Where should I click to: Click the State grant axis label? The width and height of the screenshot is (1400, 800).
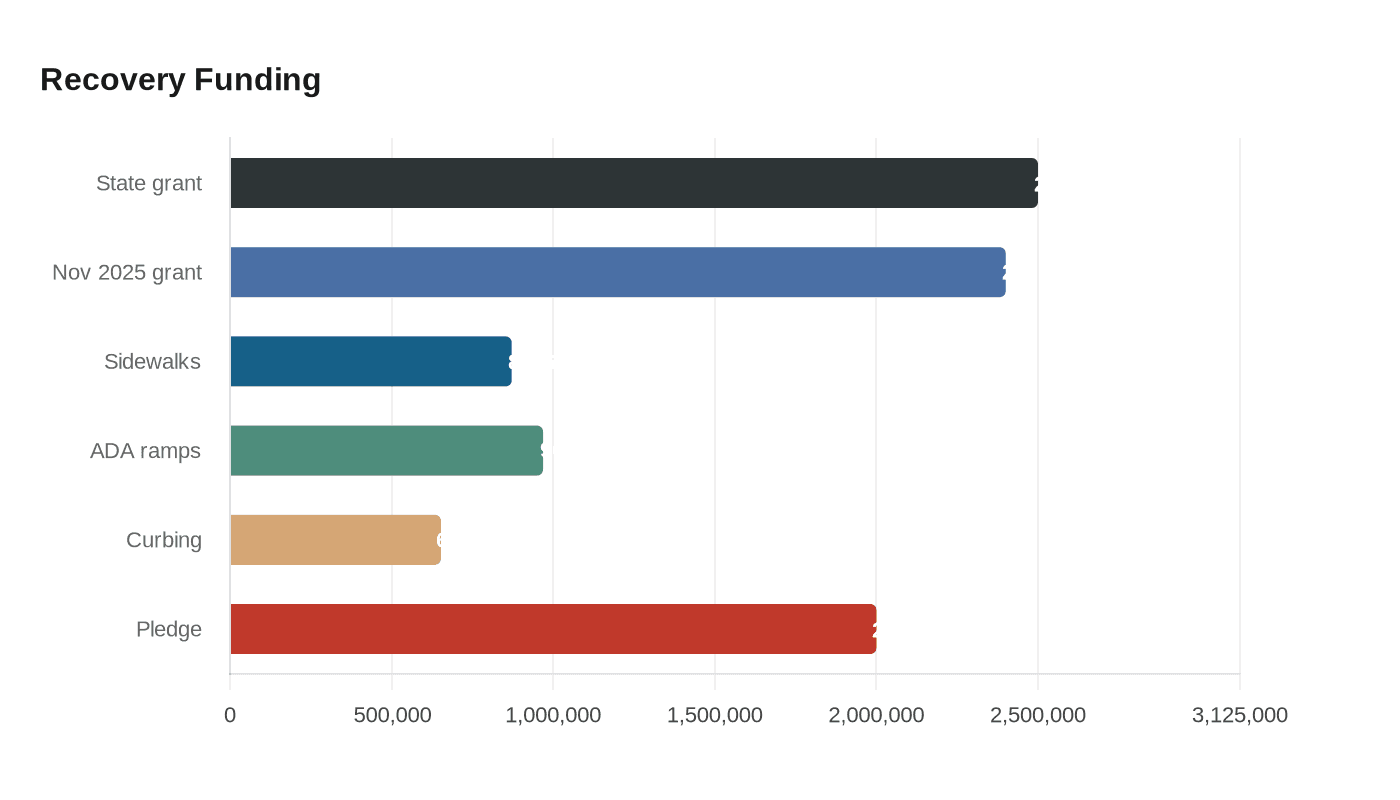(149, 183)
